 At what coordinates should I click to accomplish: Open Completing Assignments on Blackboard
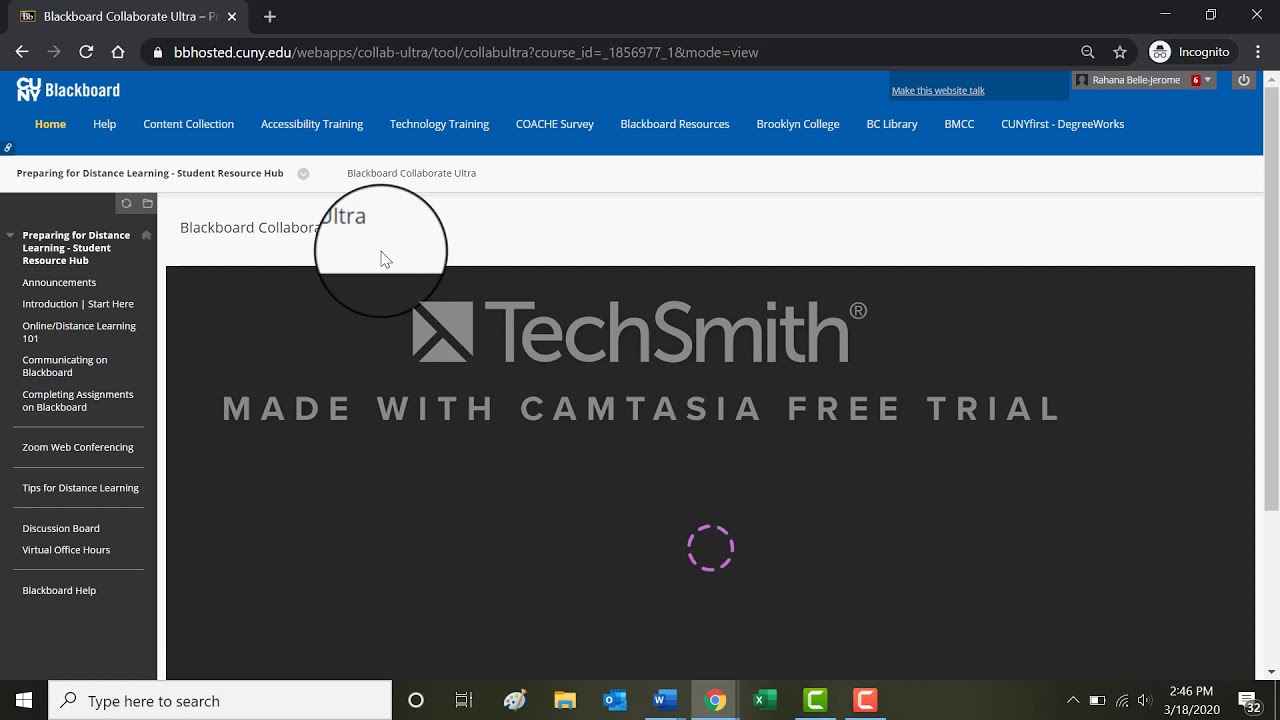pyautogui.click(x=78, y=401)
